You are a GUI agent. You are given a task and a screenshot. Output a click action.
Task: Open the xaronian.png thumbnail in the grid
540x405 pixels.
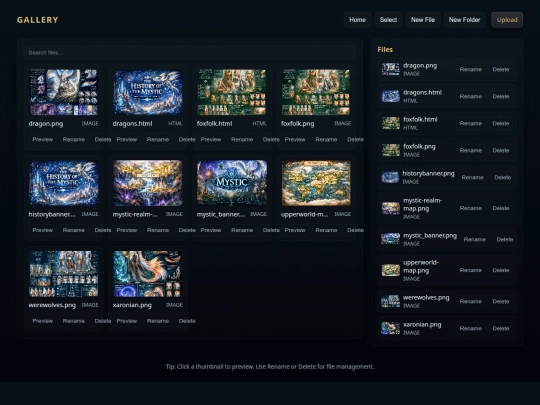click(148, 274)
